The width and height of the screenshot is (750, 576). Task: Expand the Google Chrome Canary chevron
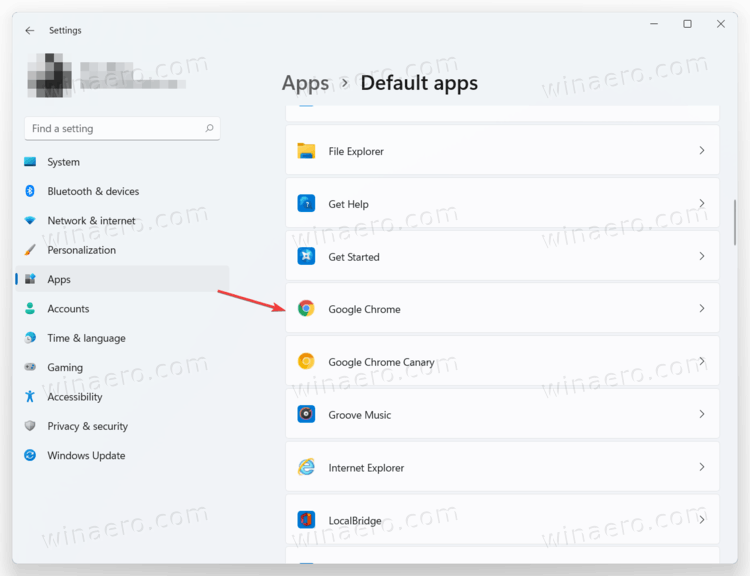[702, 361]
